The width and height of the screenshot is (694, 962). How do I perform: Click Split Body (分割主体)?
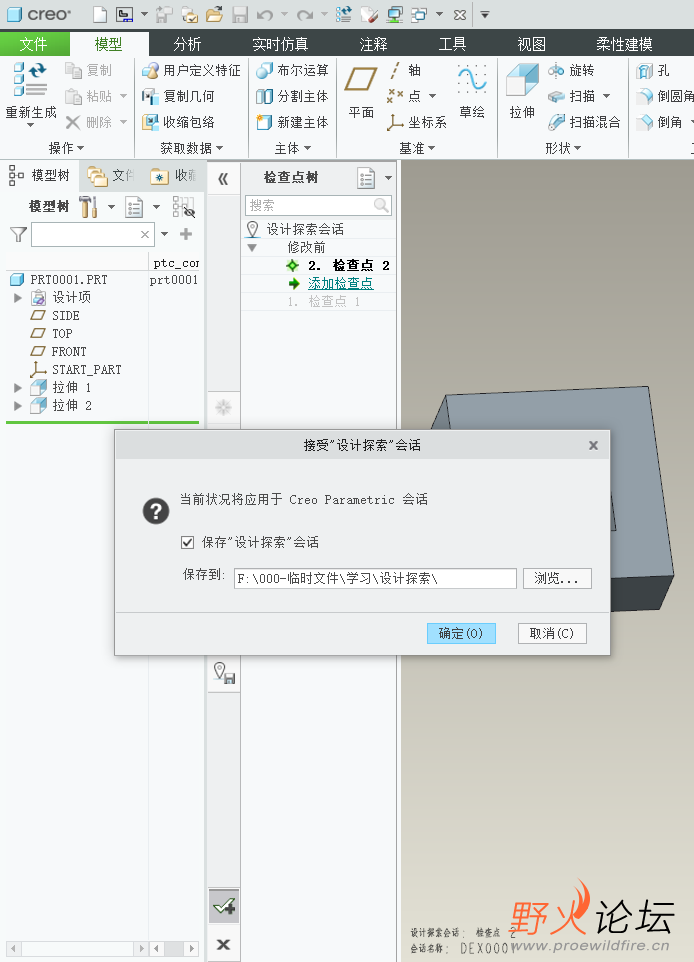click(x=292, y=96)
